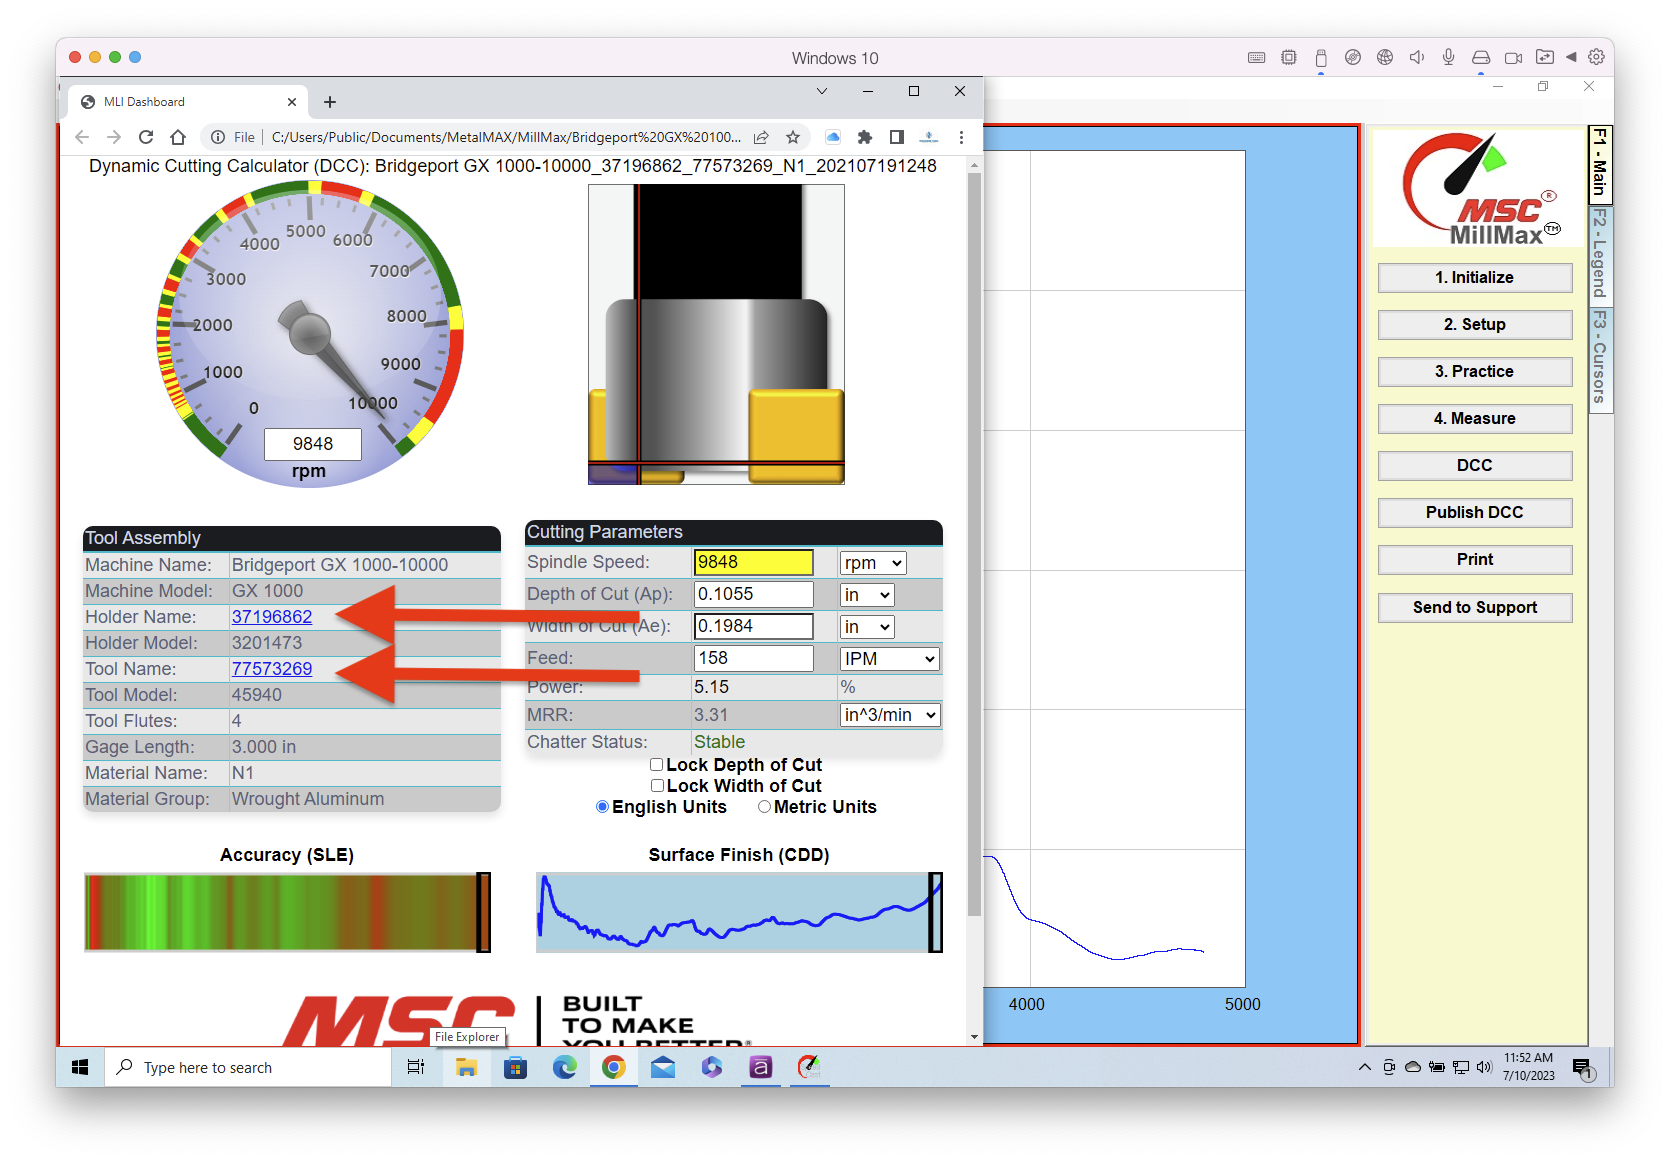This screenshot has height=1161, width=1670.
Task: Click the tool cutting diagram image
Action: [716, 334]
